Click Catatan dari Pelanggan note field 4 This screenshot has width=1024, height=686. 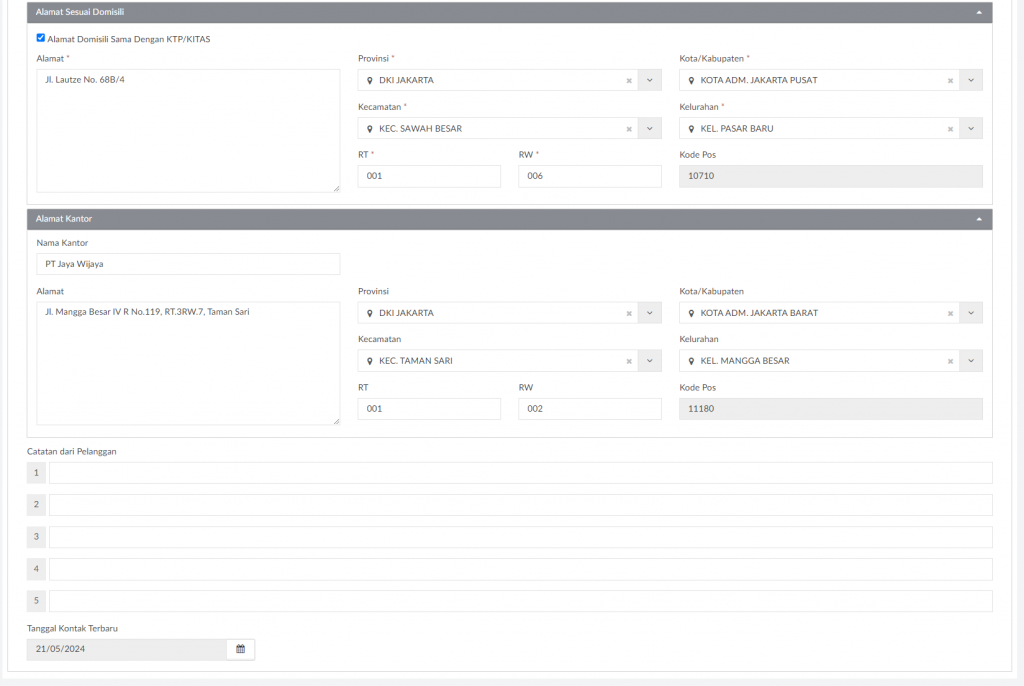point(520,569)
